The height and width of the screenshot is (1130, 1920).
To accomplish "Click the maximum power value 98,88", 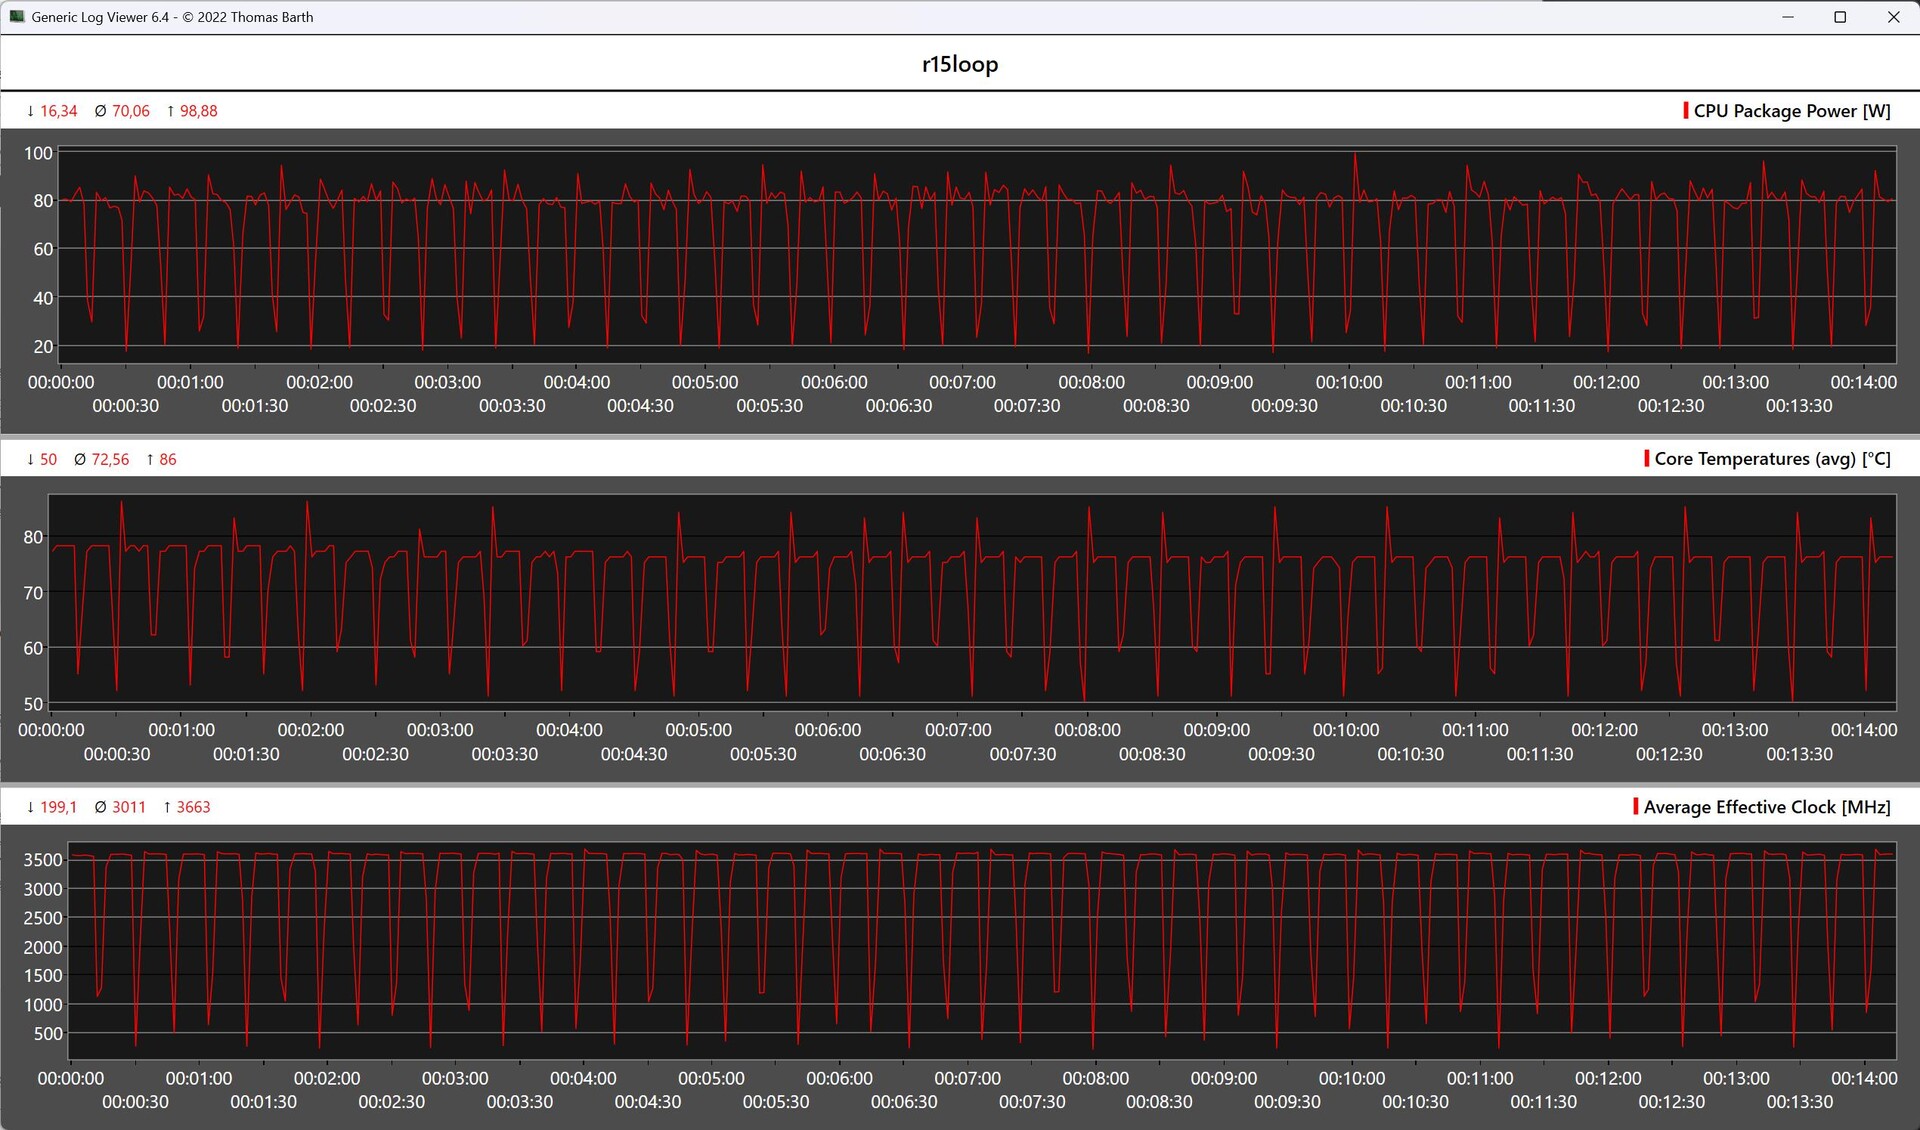I will click(x=198, y=111).
